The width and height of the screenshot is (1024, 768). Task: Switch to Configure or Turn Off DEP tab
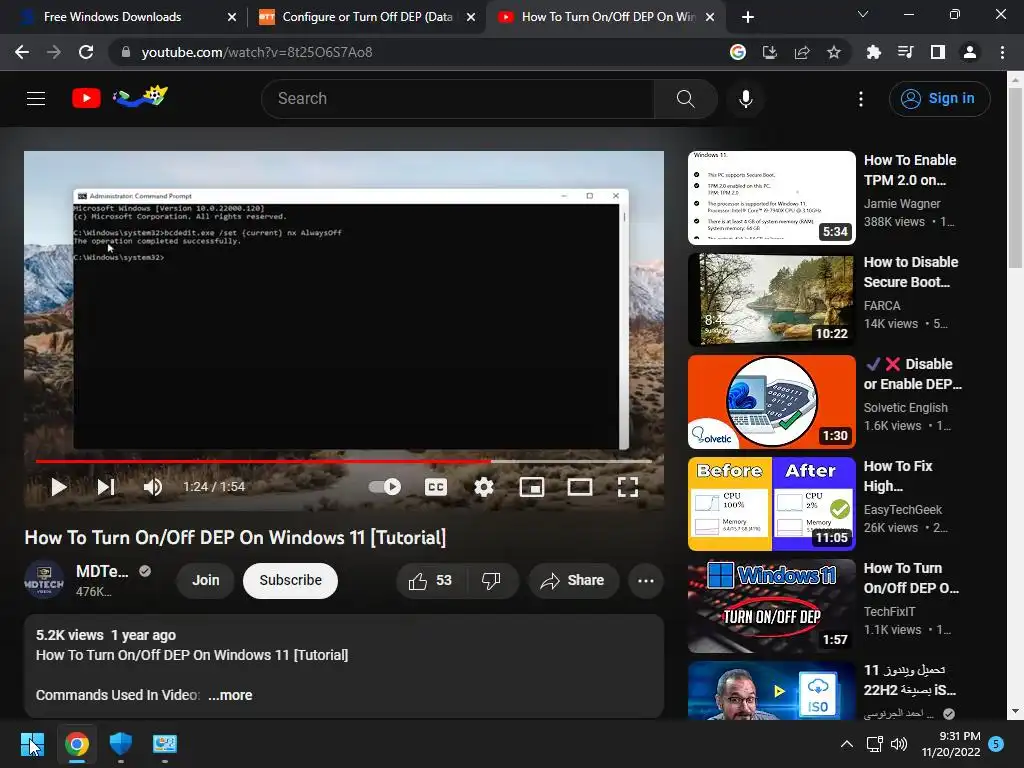tap(367, 17)
